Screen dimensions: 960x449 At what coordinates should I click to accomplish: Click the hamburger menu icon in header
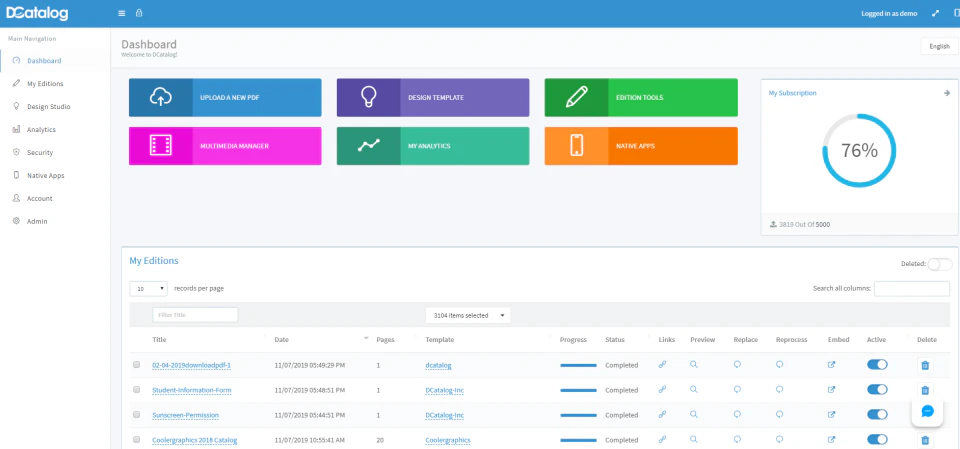coord(121,13)
